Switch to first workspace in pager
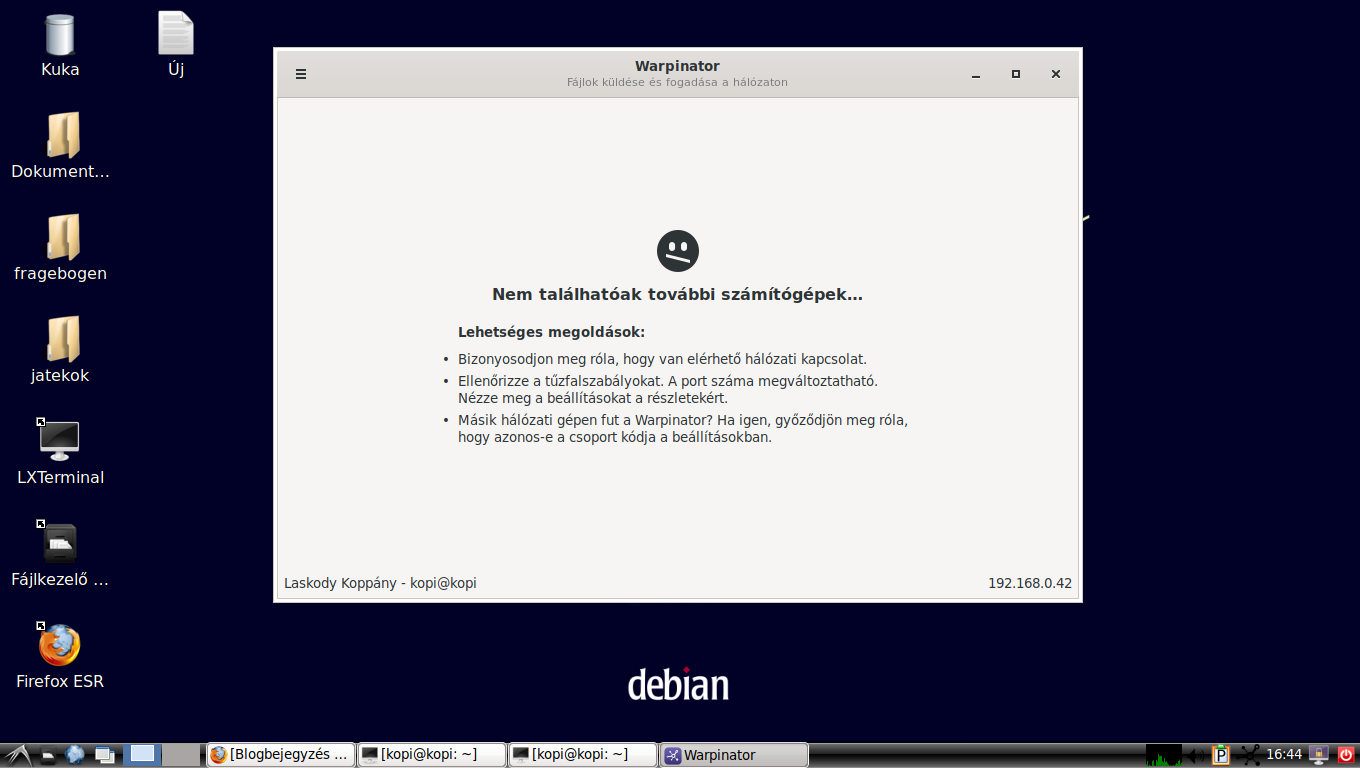 click(143, 755)
